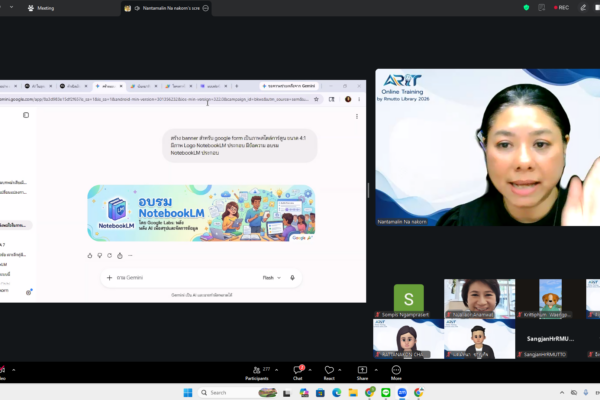Screen dimensions: 600x400
Task: Click the Gemini regenerate response icon
Action: tap(109, 256)
